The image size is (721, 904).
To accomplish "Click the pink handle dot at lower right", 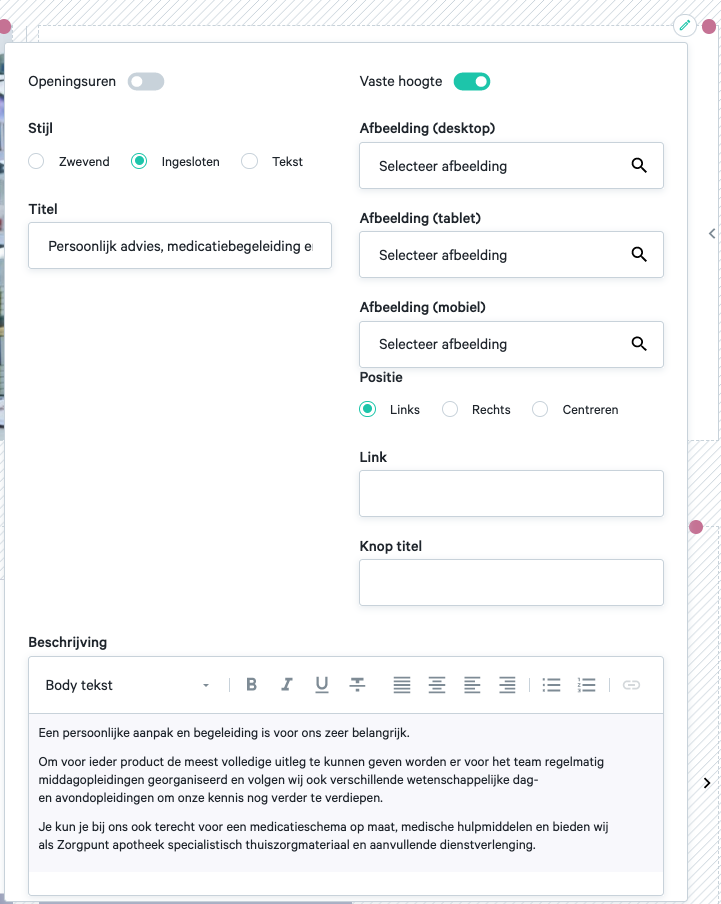I will click(x=696, y=526).
